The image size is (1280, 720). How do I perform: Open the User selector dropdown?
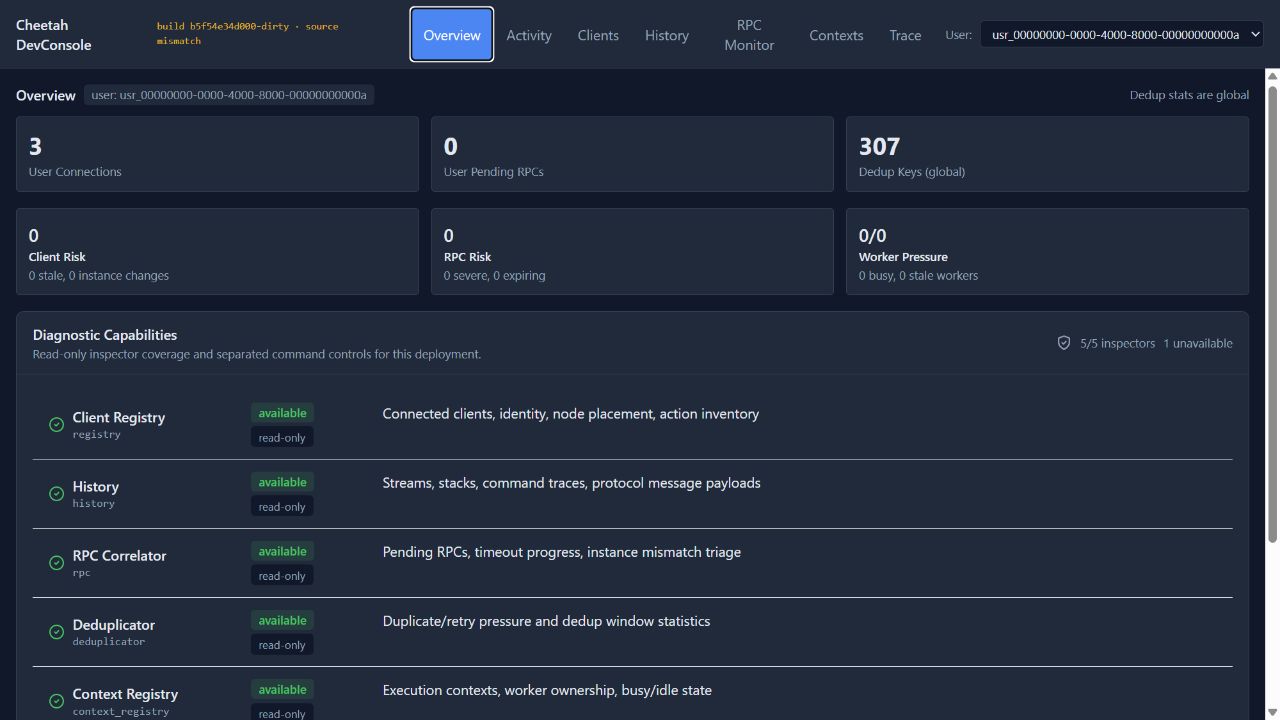click(1122, 35)
